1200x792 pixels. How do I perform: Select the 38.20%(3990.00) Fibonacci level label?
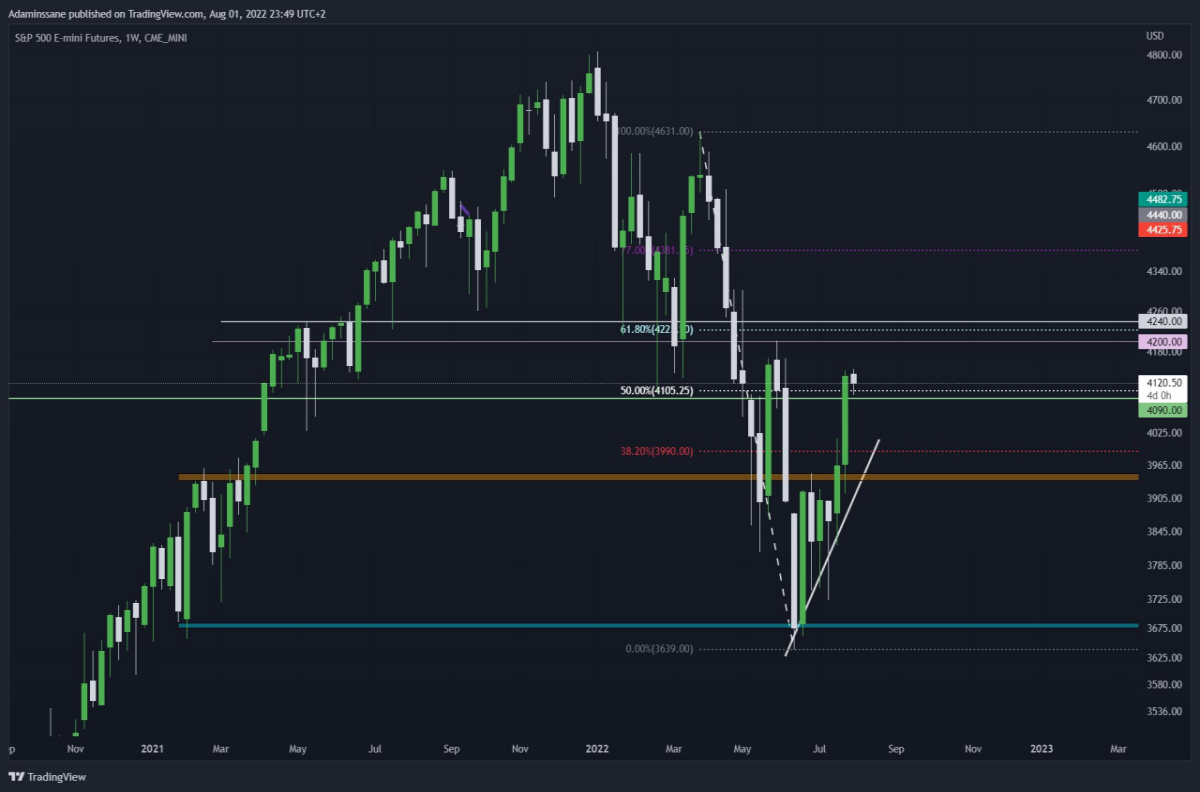[657, 451]
